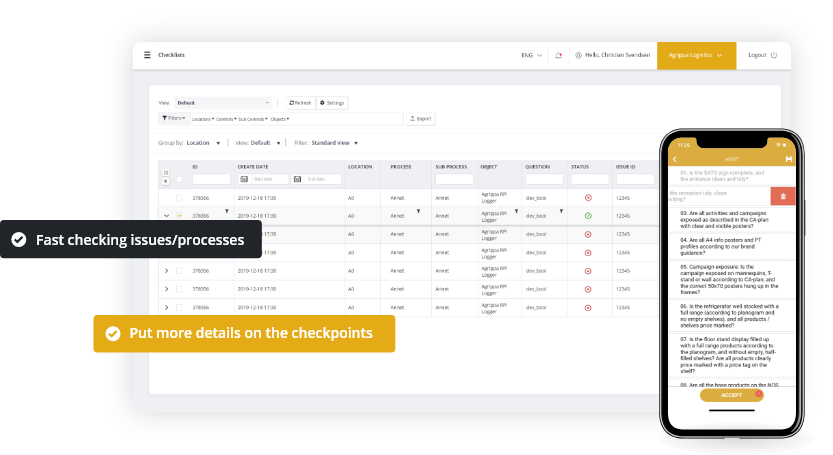Click the Export button
Screen dimensions: 833x455
(421, 118)
